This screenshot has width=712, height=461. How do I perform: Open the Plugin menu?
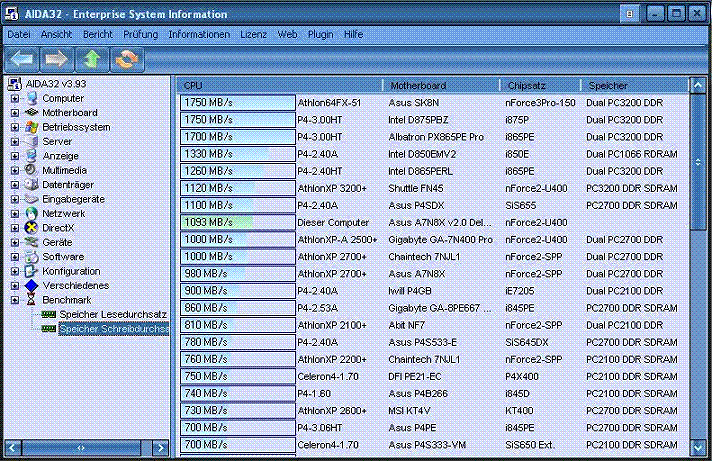tap(321, 35)
